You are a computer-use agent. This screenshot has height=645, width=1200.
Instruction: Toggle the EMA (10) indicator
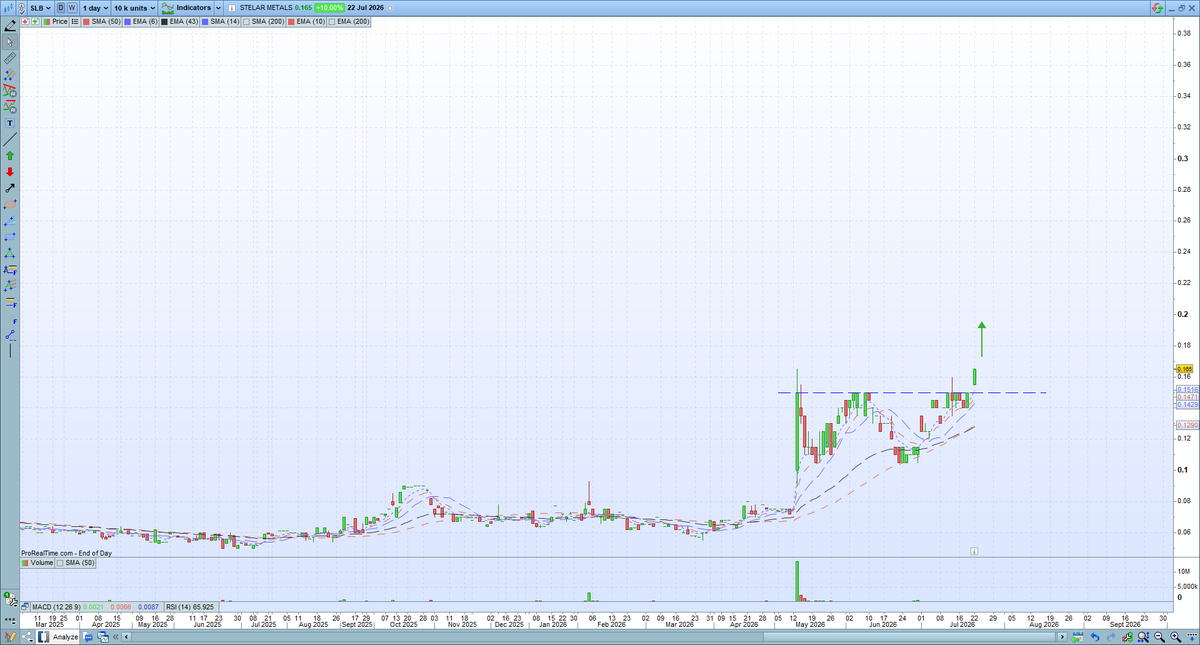tap(306, 21)
